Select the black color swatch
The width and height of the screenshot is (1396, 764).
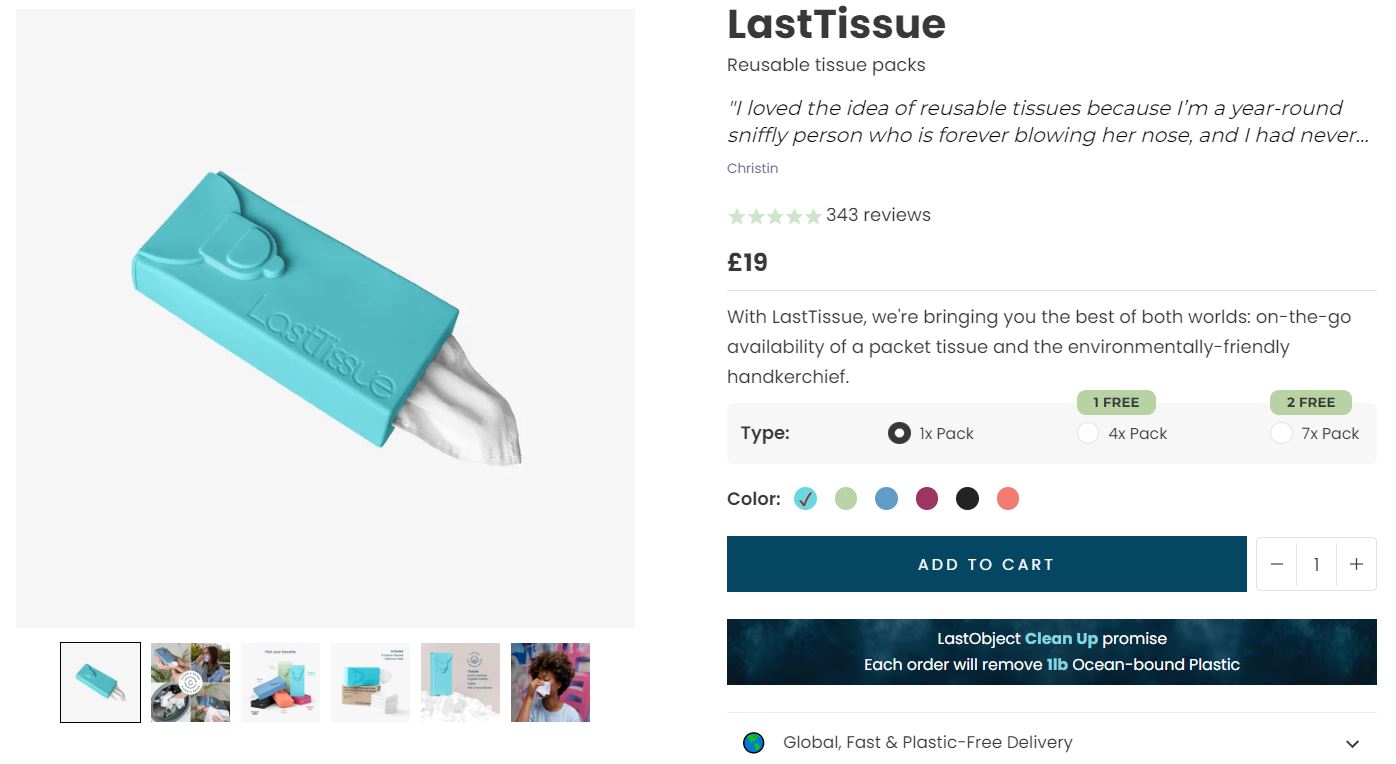tap(967, 498)
